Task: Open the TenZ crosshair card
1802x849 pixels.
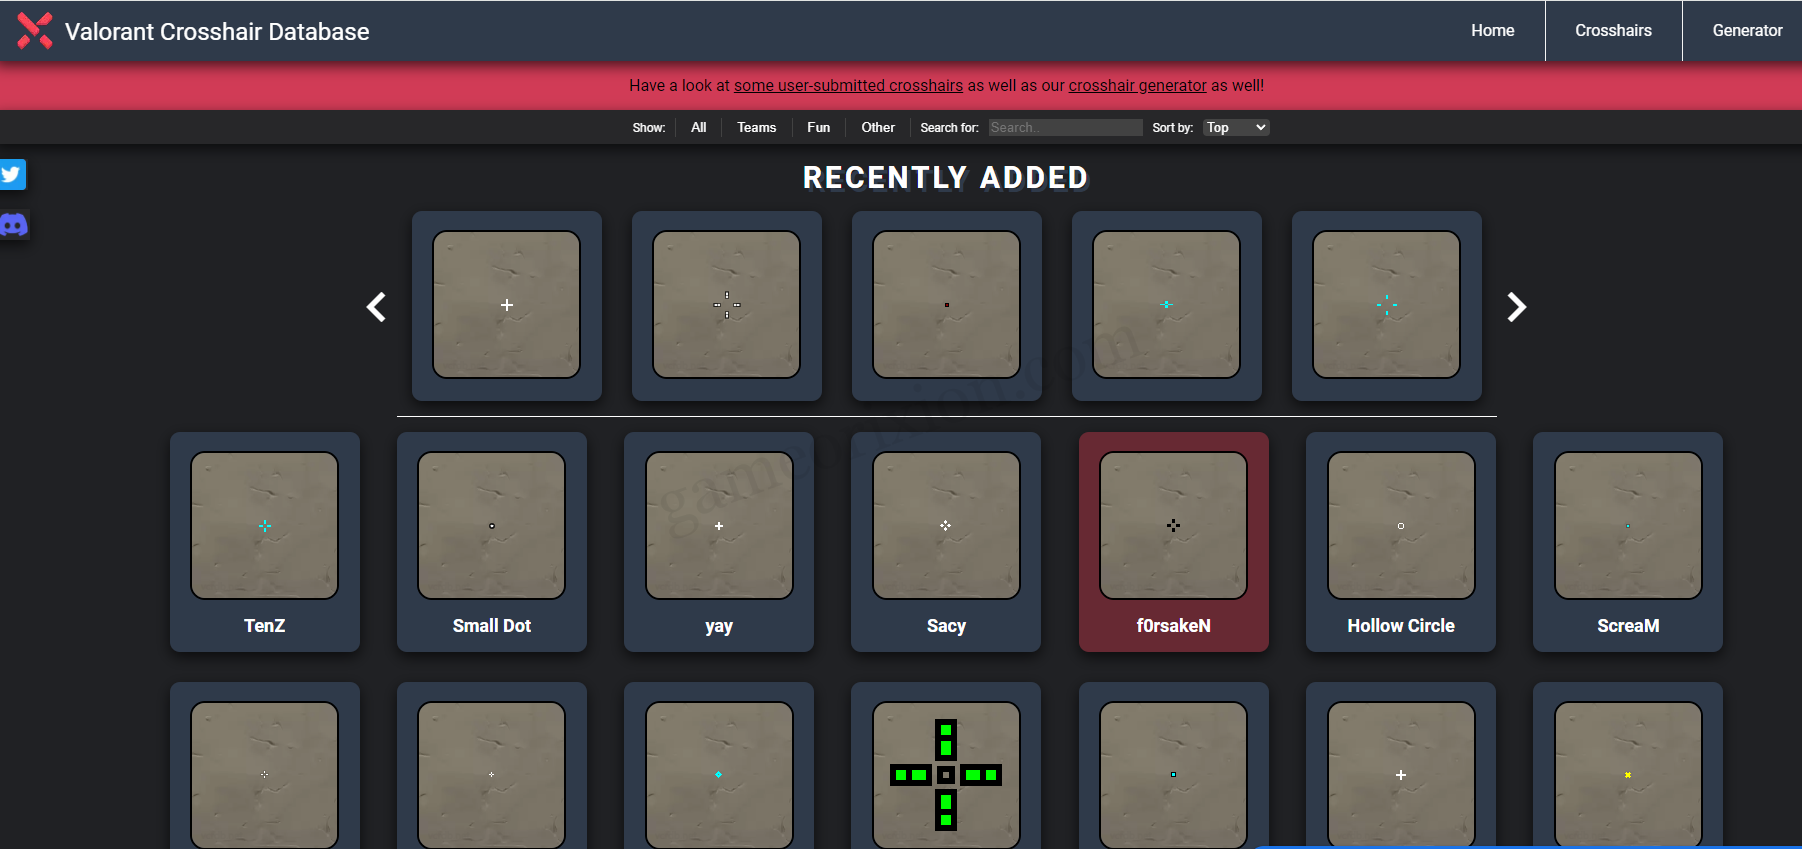Action: tap(265, 542)
